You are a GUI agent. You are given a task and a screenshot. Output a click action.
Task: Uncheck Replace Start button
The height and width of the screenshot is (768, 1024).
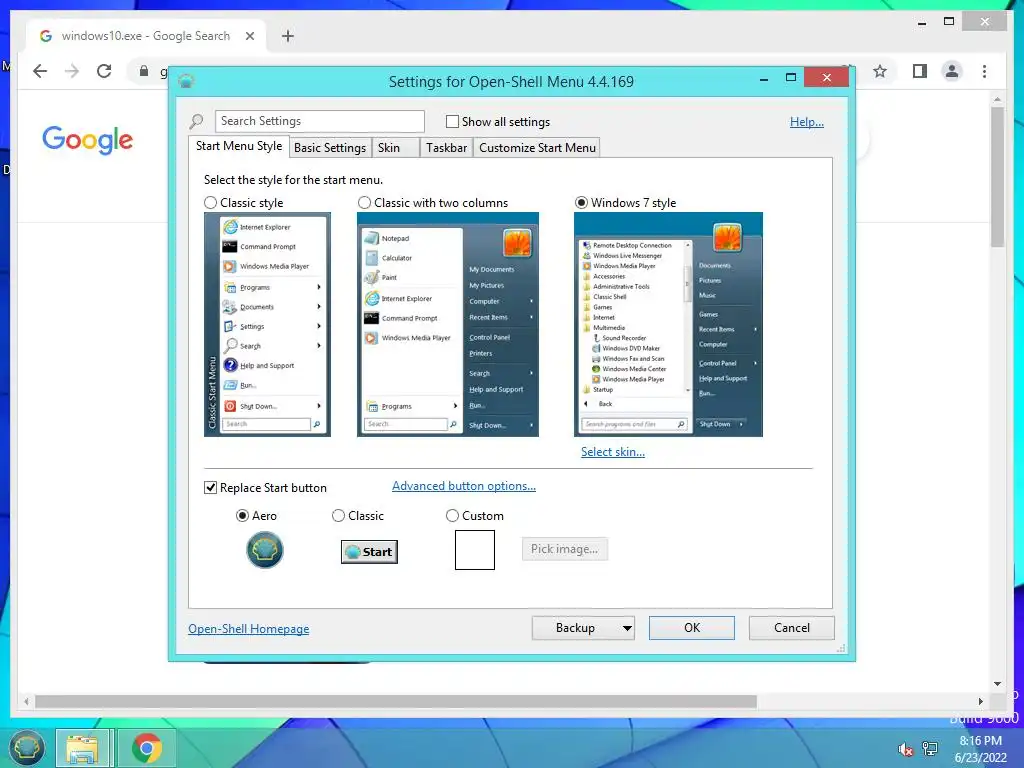(x=210, y=488)
